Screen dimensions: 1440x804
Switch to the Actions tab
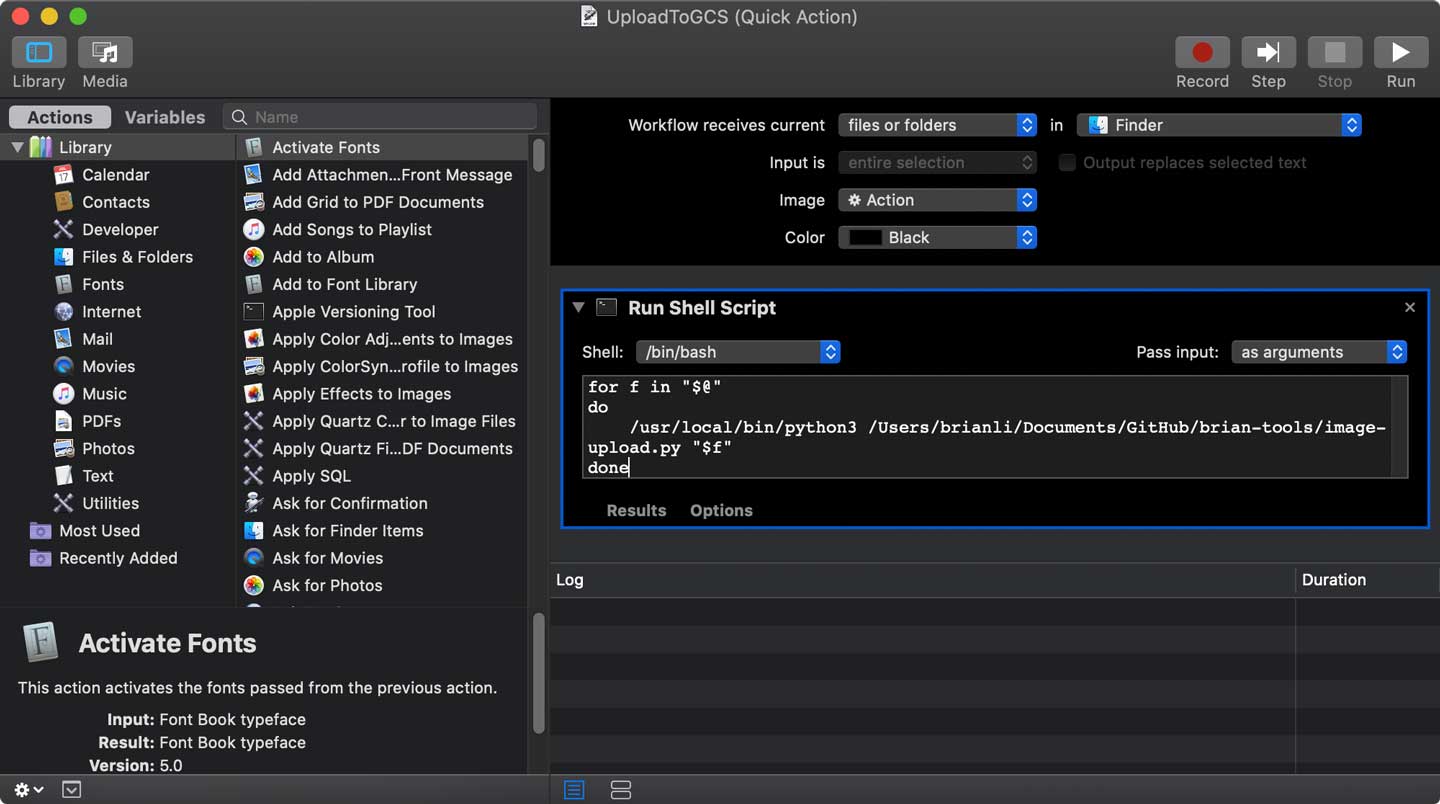(60, 117)
